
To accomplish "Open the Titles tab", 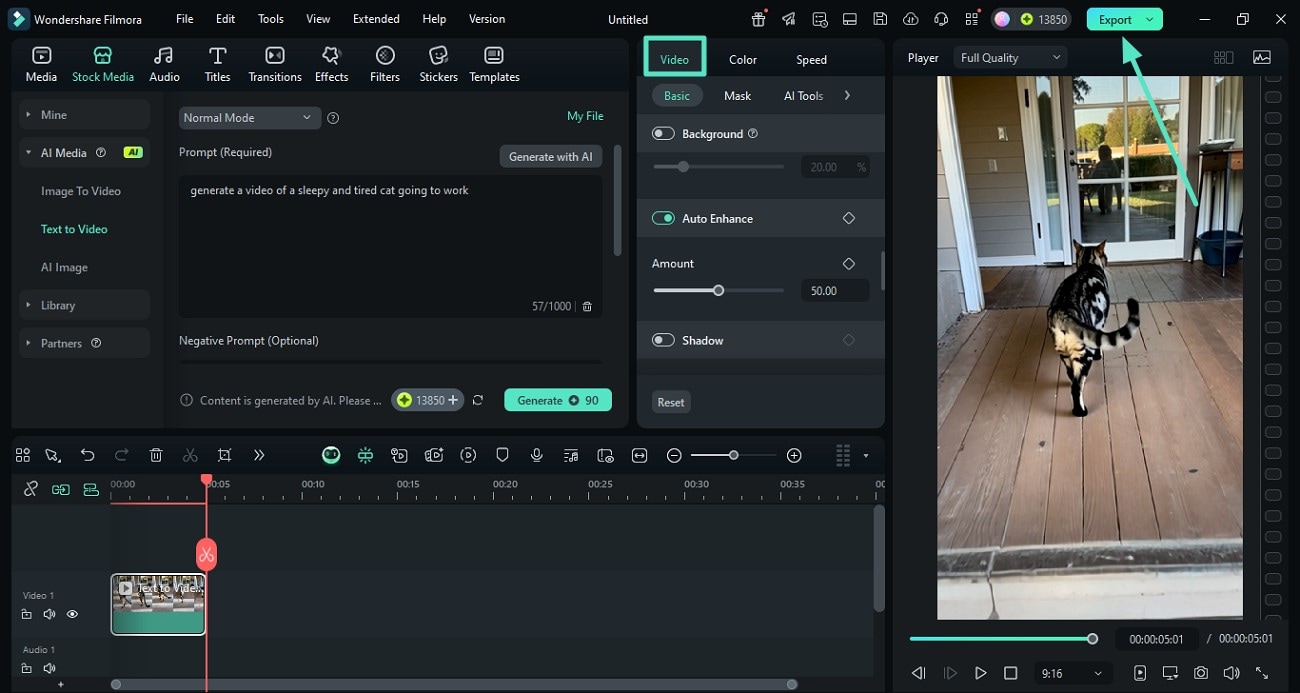I will pyautogui.click(x=217, y=64).
